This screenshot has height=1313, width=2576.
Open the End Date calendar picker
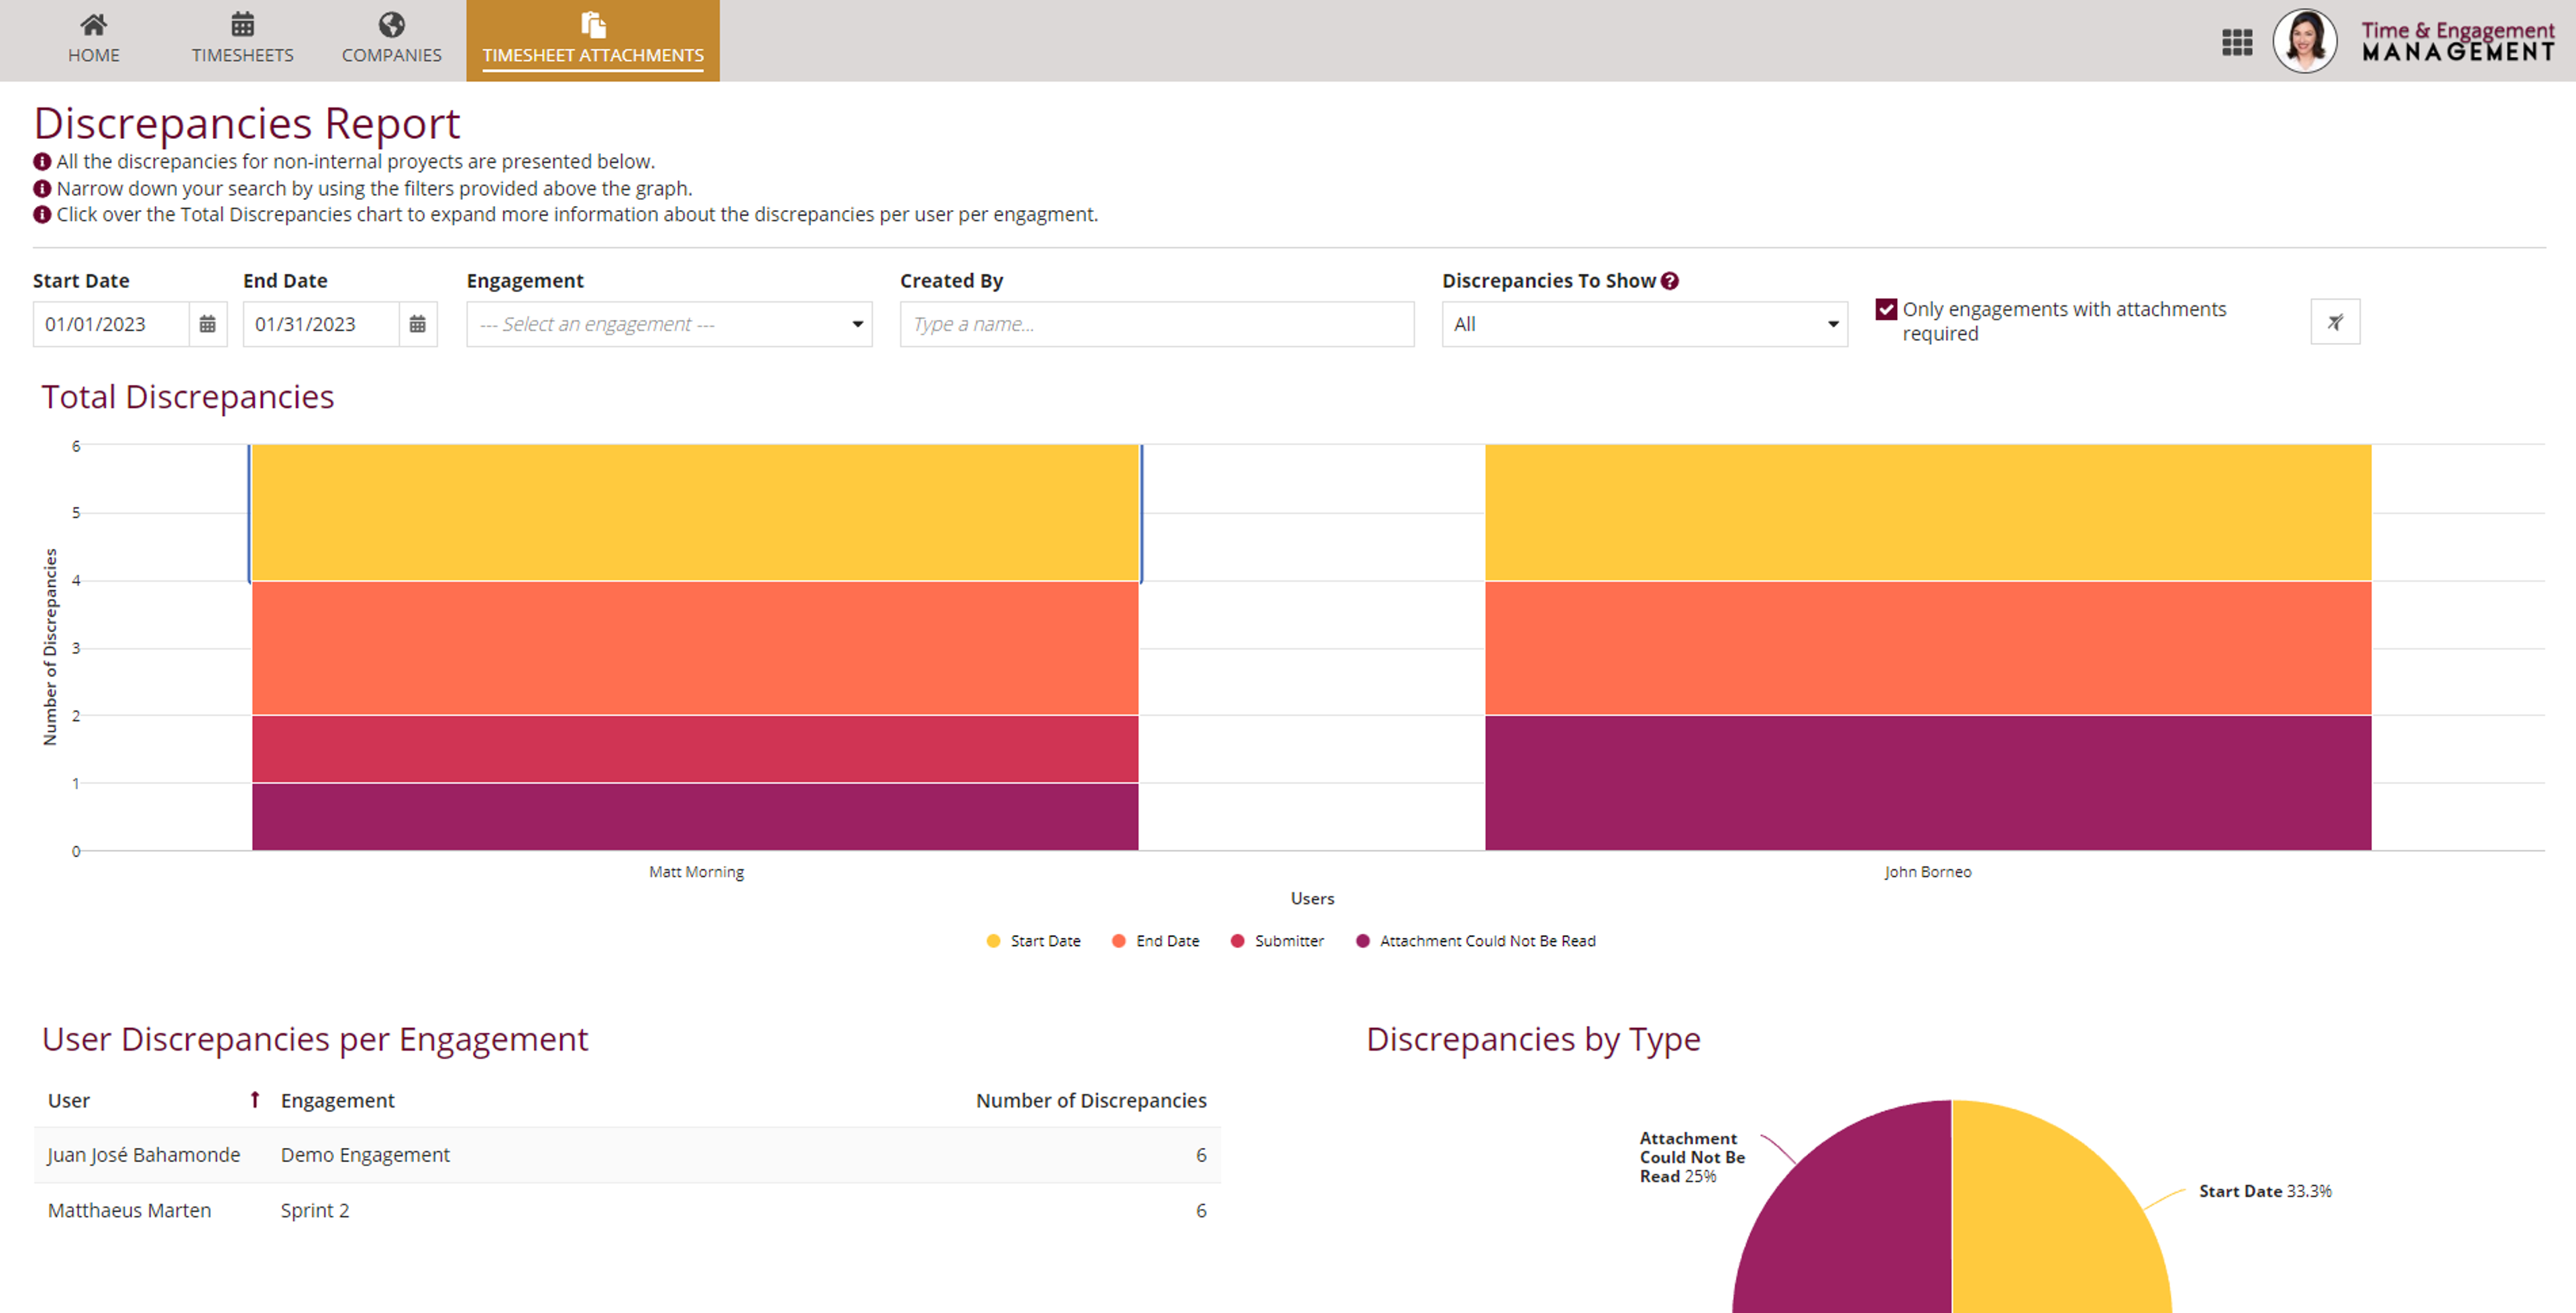[x=417, y=324]
